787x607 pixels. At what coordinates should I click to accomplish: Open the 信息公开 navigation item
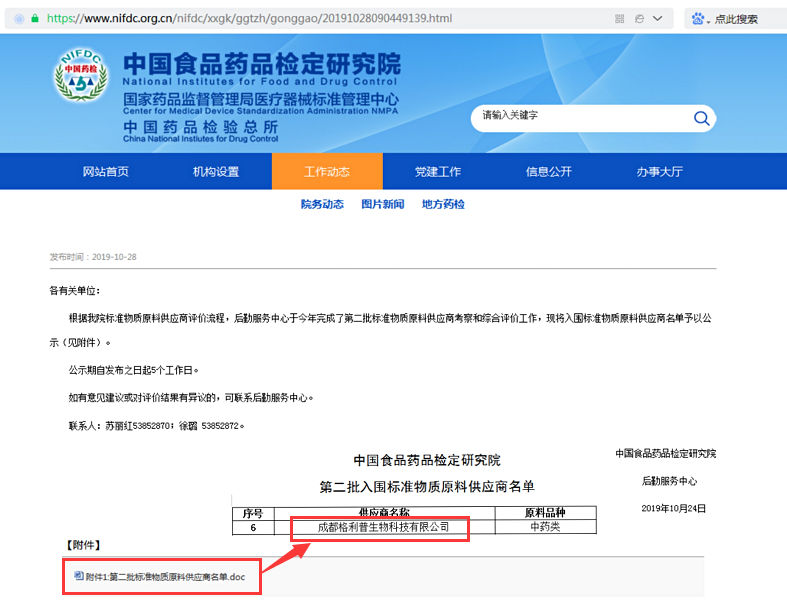click(x=549, y=171)
